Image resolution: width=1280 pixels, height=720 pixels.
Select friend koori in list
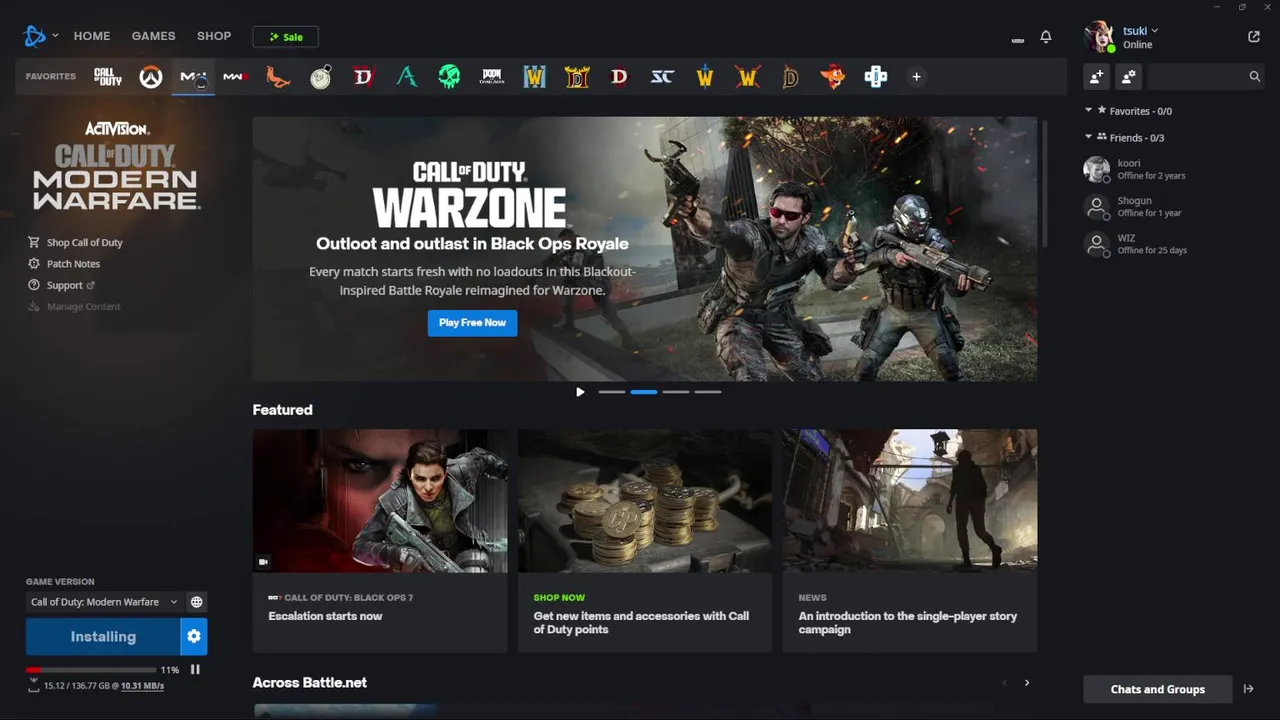(x=1173, y=169)
